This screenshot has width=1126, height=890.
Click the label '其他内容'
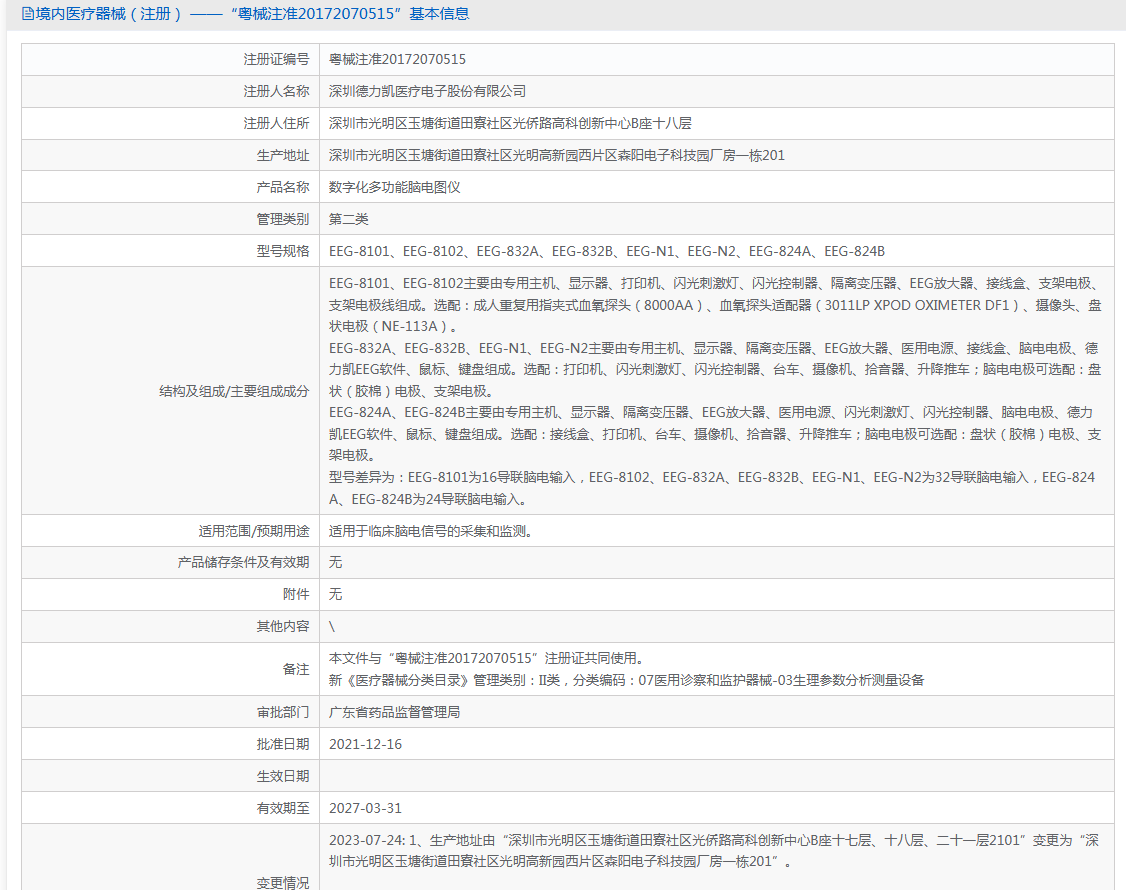coord(283,626)
